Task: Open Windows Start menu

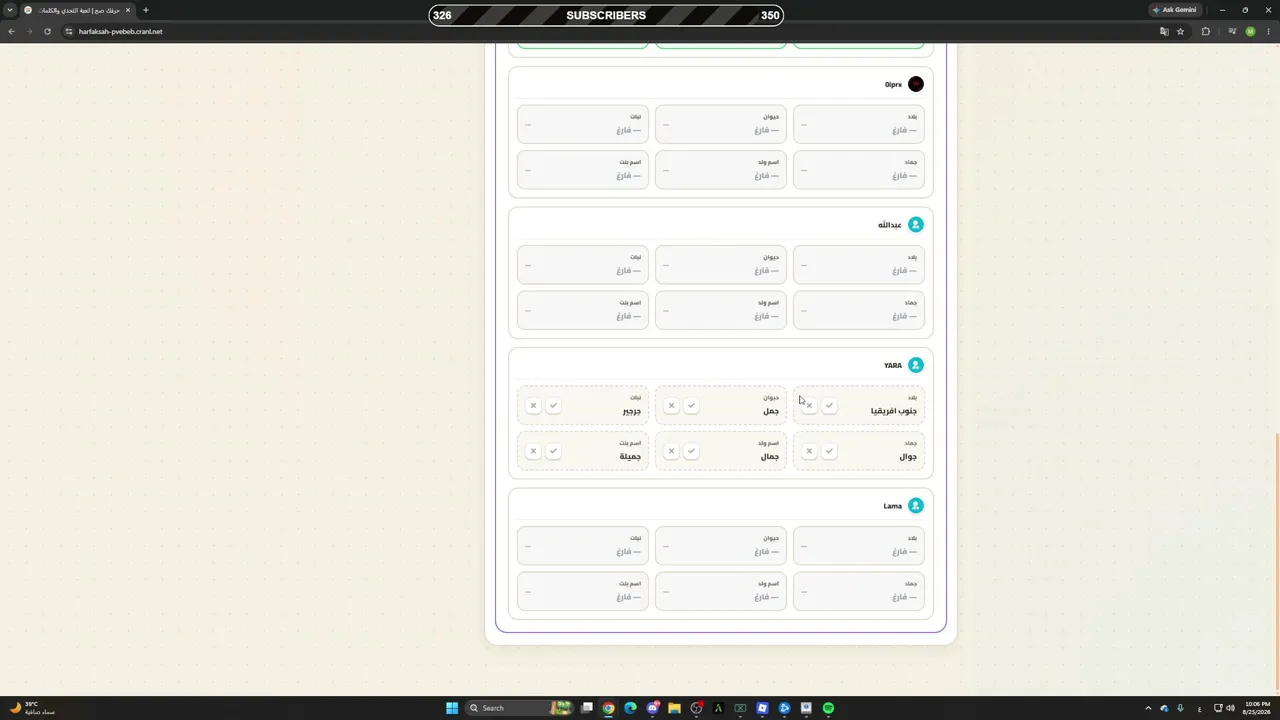Action: 452,708
